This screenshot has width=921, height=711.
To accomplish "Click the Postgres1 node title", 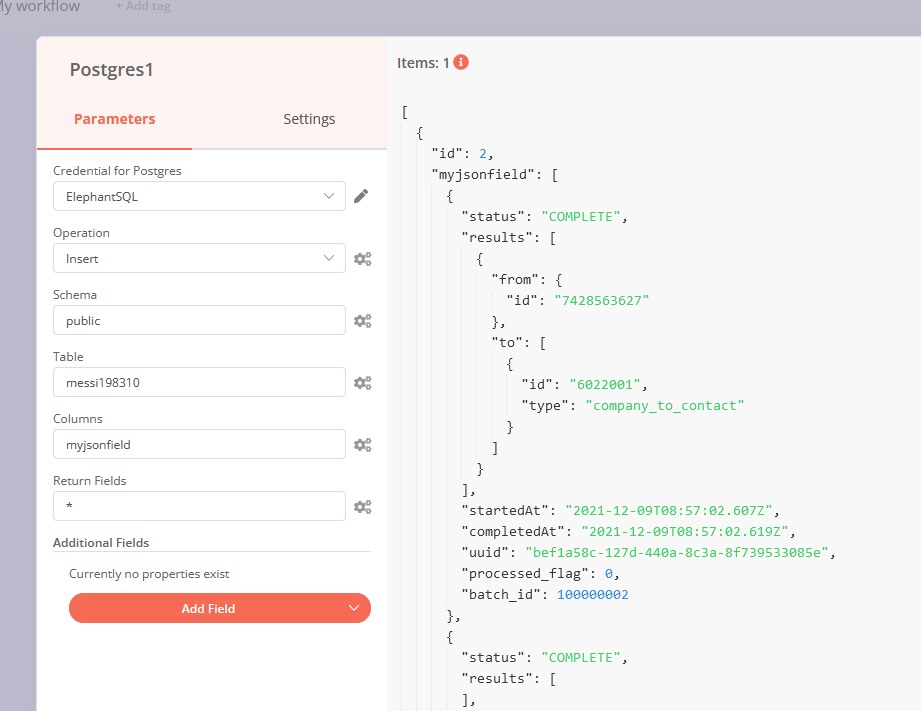I will click(x=111, y=70).
